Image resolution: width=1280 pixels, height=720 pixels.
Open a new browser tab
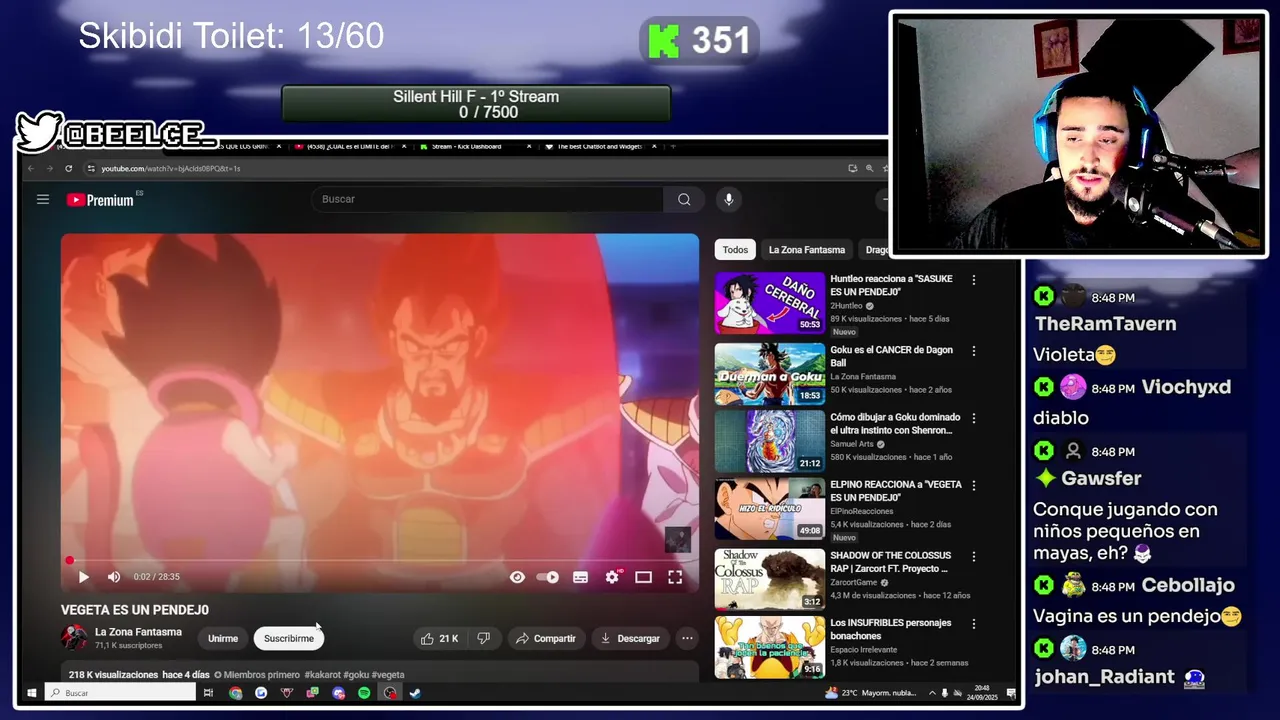[674, 146]
